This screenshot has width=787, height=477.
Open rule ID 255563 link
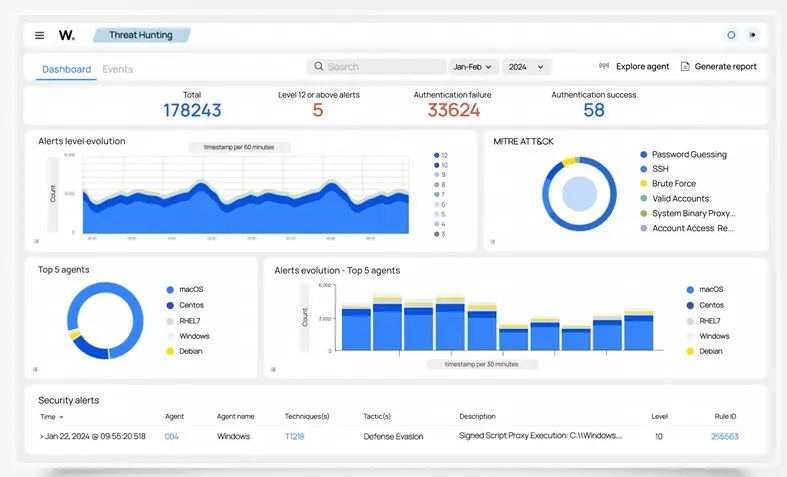[x=725, y=437]
